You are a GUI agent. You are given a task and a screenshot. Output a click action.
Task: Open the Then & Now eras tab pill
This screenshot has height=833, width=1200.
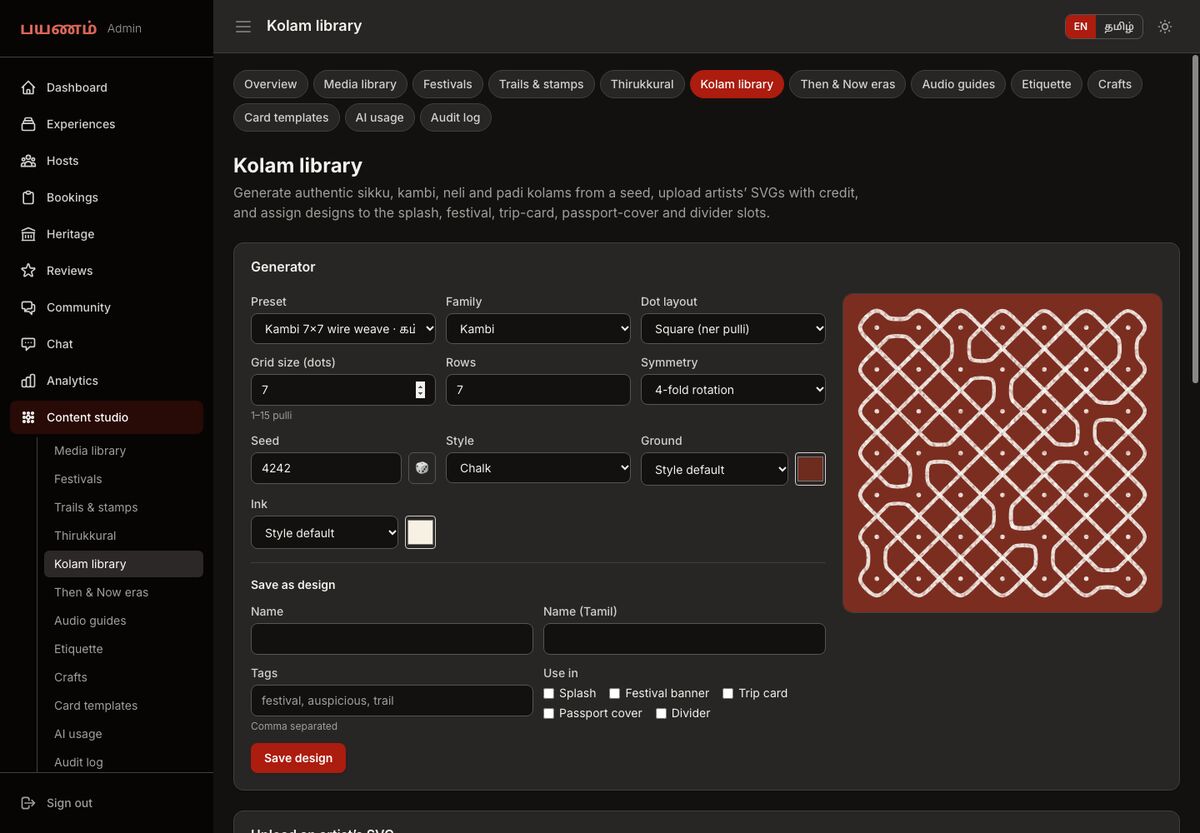point(848,84)
